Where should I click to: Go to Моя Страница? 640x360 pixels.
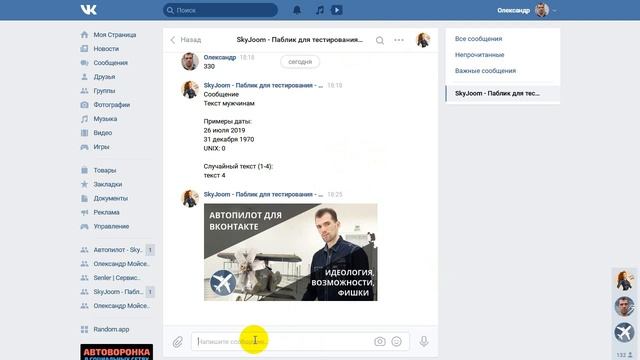115,35
